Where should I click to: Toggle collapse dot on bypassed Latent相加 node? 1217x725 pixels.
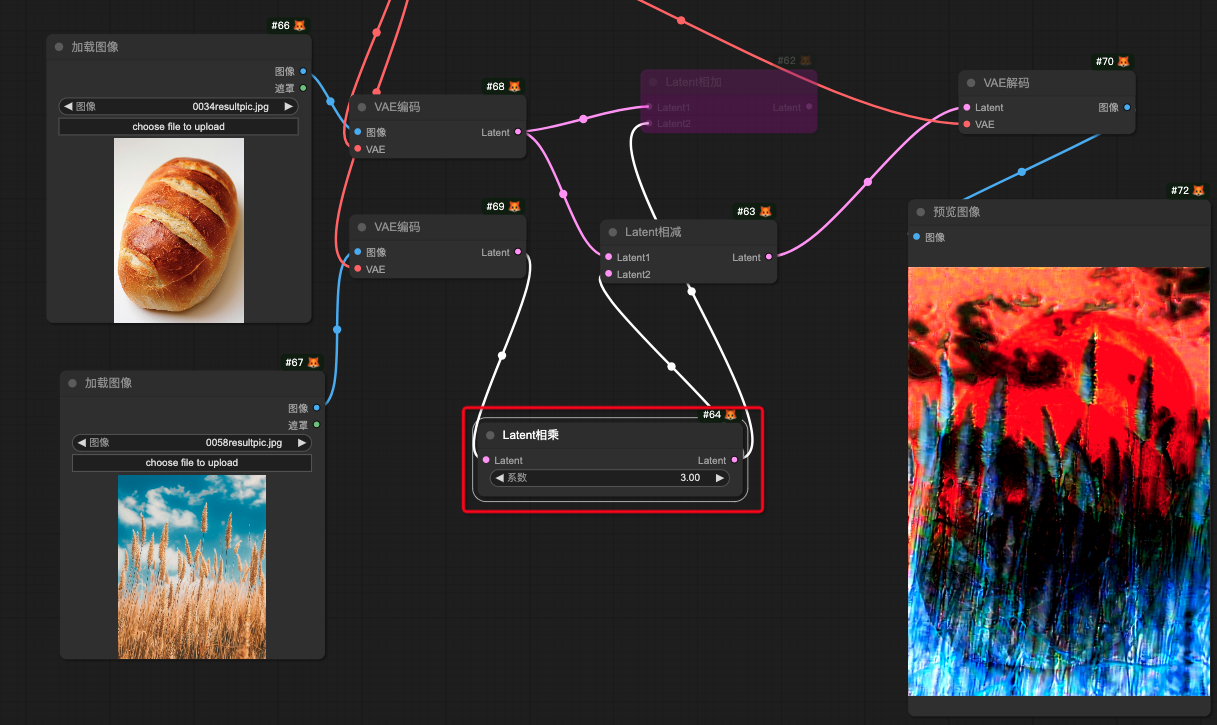coord(653,82)
